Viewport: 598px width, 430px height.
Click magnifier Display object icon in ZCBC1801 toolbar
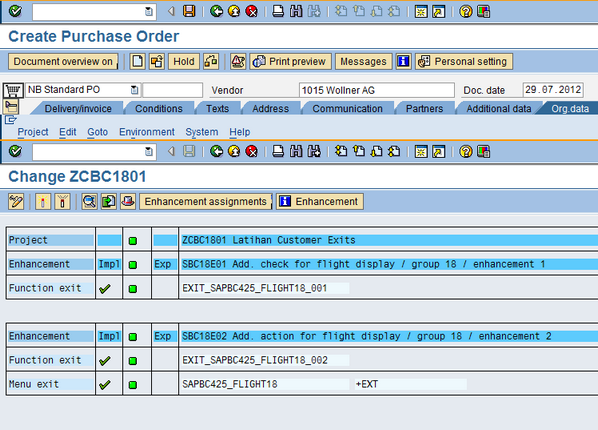(x=90, y=201)
